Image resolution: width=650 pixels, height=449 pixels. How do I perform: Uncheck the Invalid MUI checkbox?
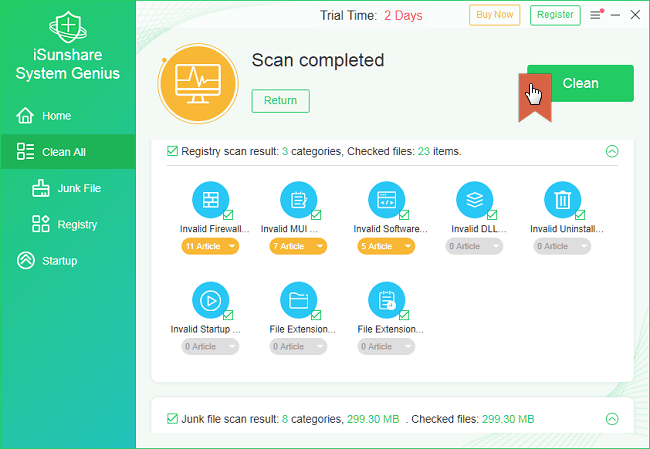pos(316,215)
